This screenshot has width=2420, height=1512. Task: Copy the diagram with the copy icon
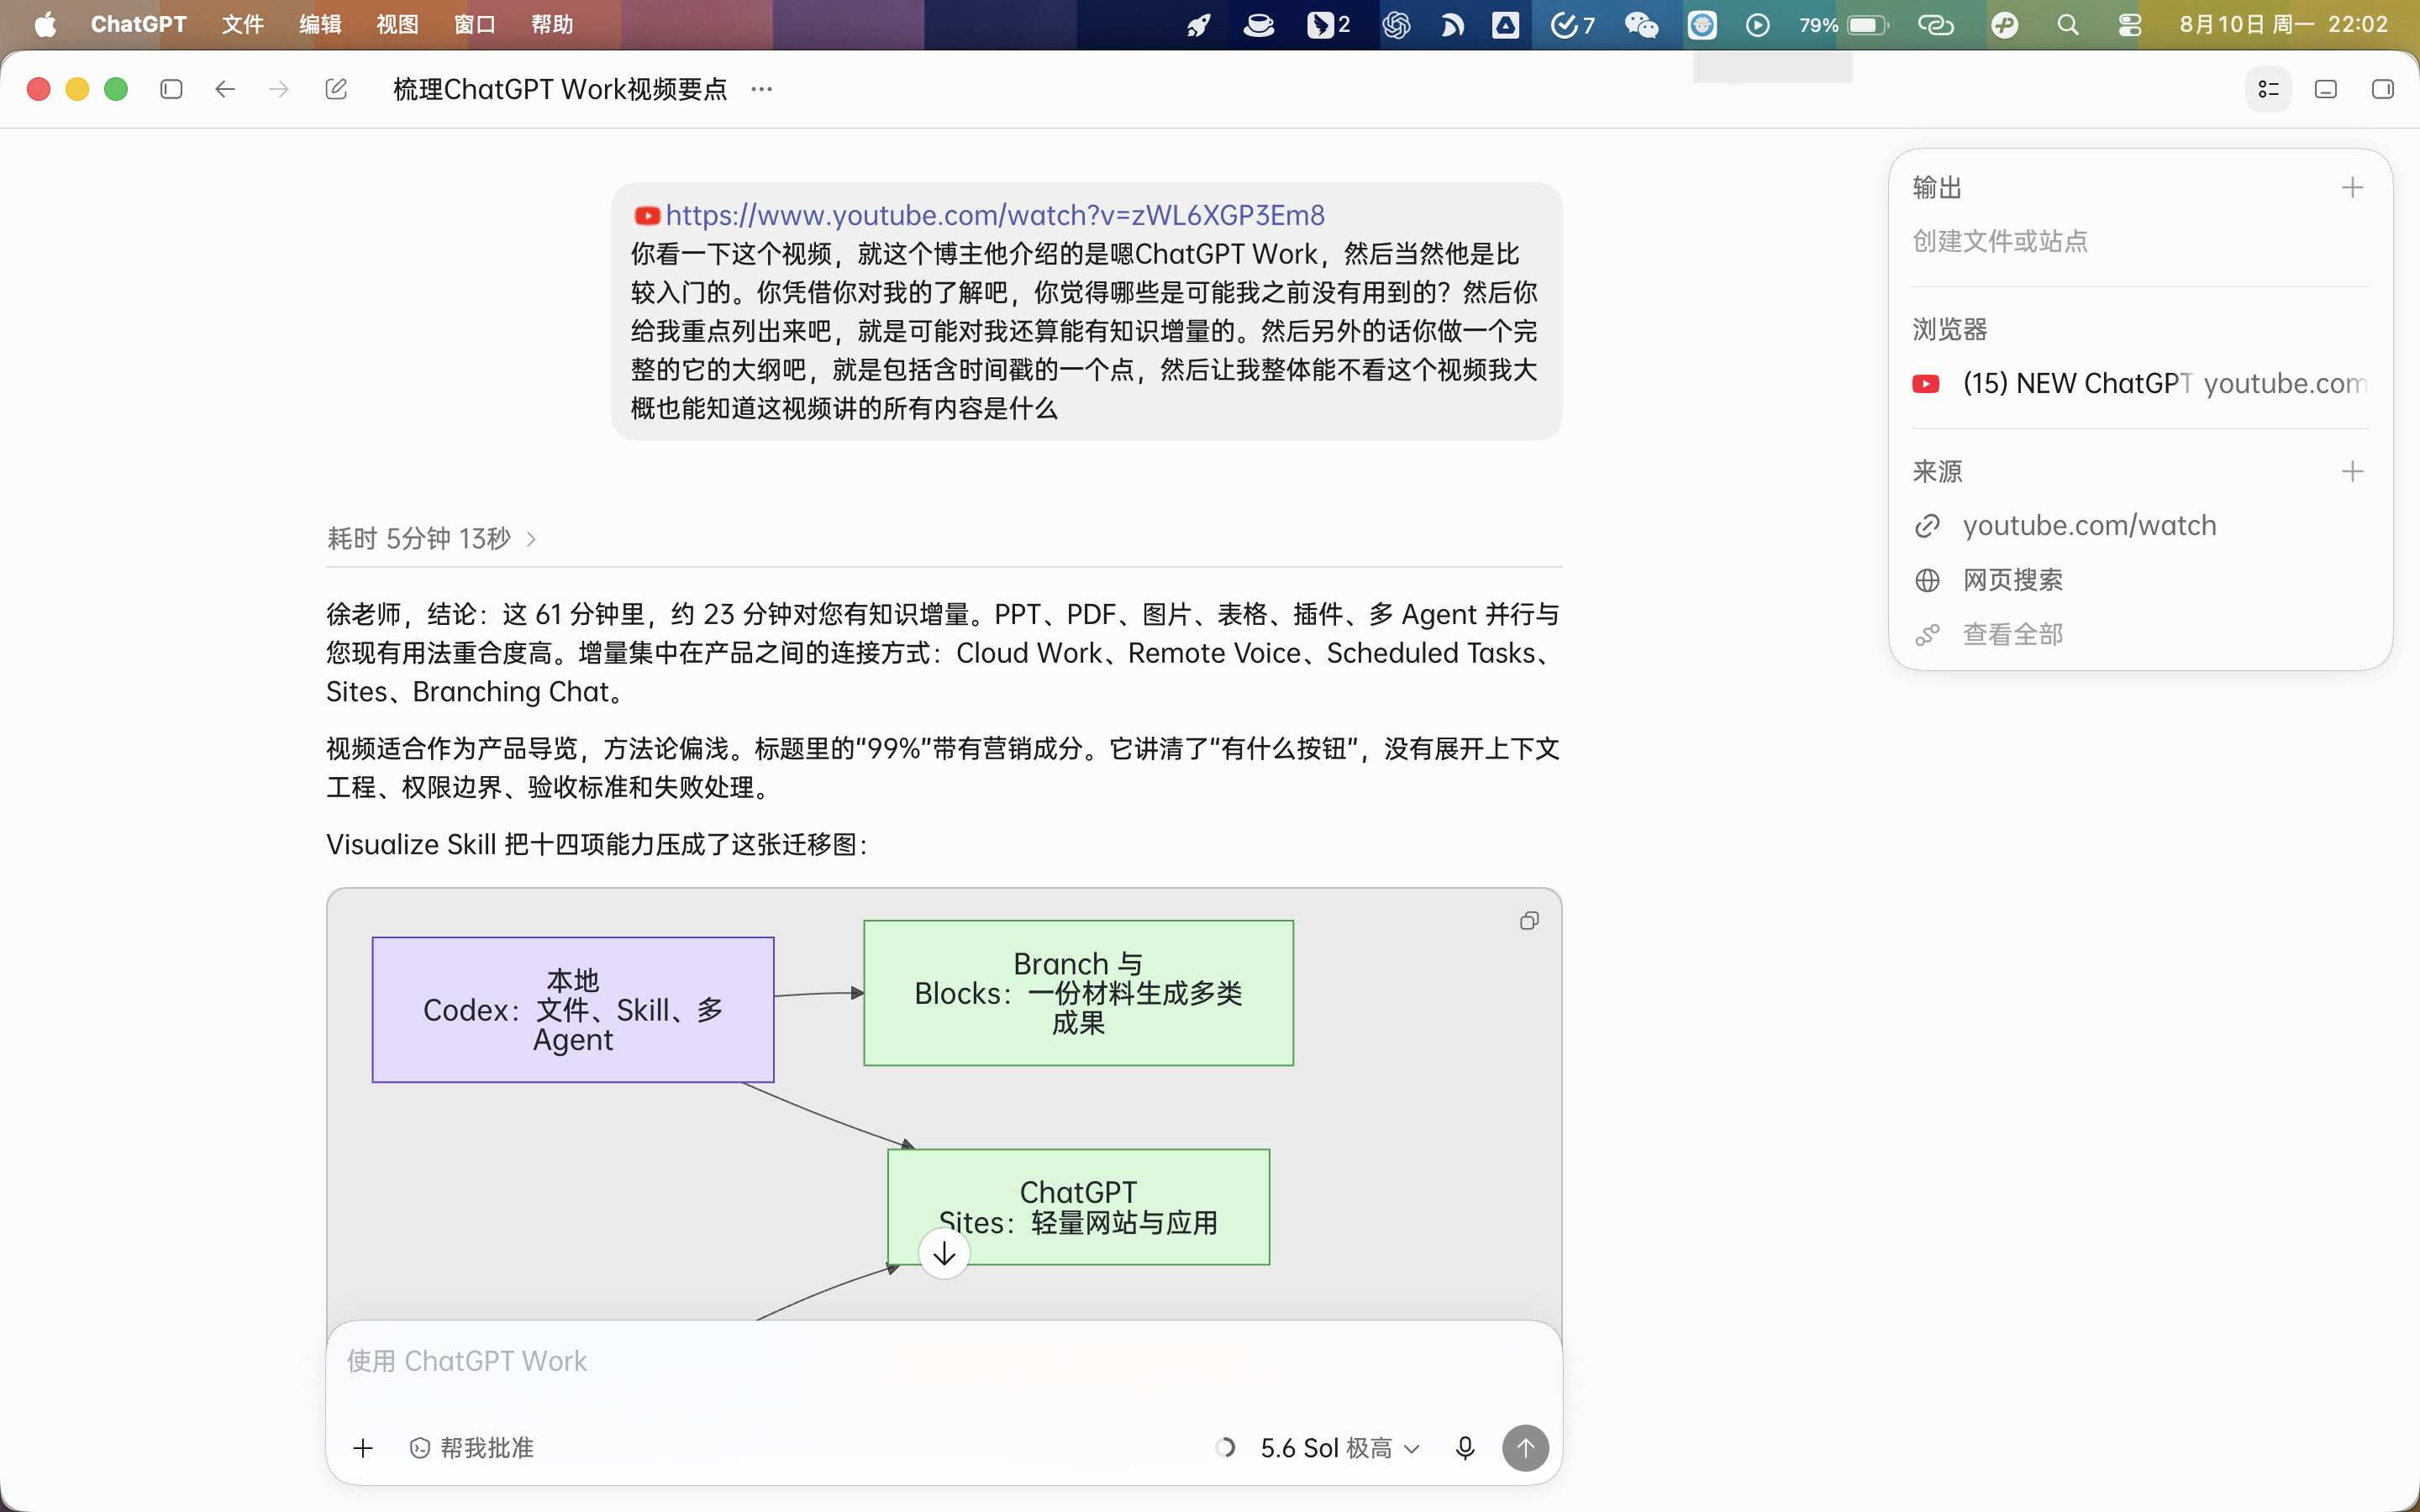point(1529,920)
